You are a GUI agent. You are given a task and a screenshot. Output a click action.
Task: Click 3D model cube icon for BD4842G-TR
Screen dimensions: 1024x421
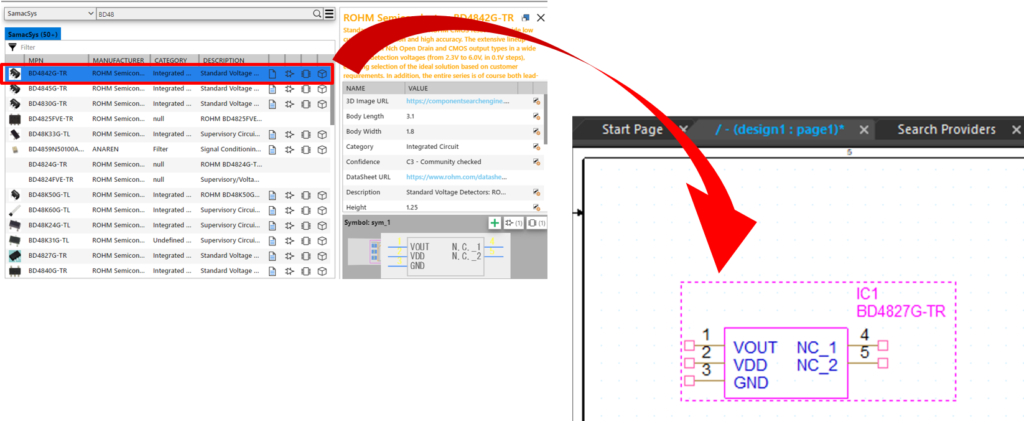click(322, 74)
